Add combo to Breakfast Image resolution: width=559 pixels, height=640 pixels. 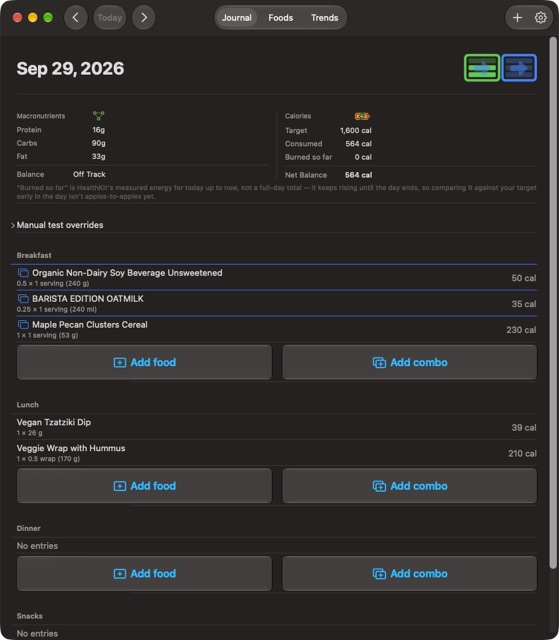coord(410,362)
